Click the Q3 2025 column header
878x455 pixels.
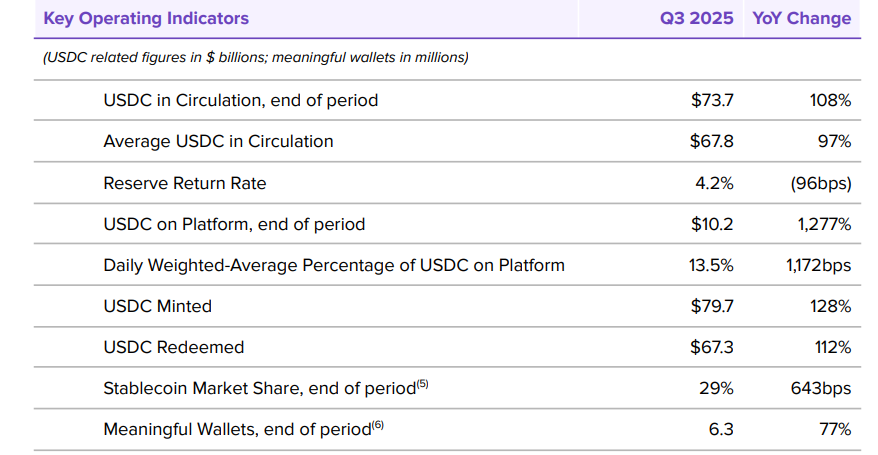[x=696, y=18]
